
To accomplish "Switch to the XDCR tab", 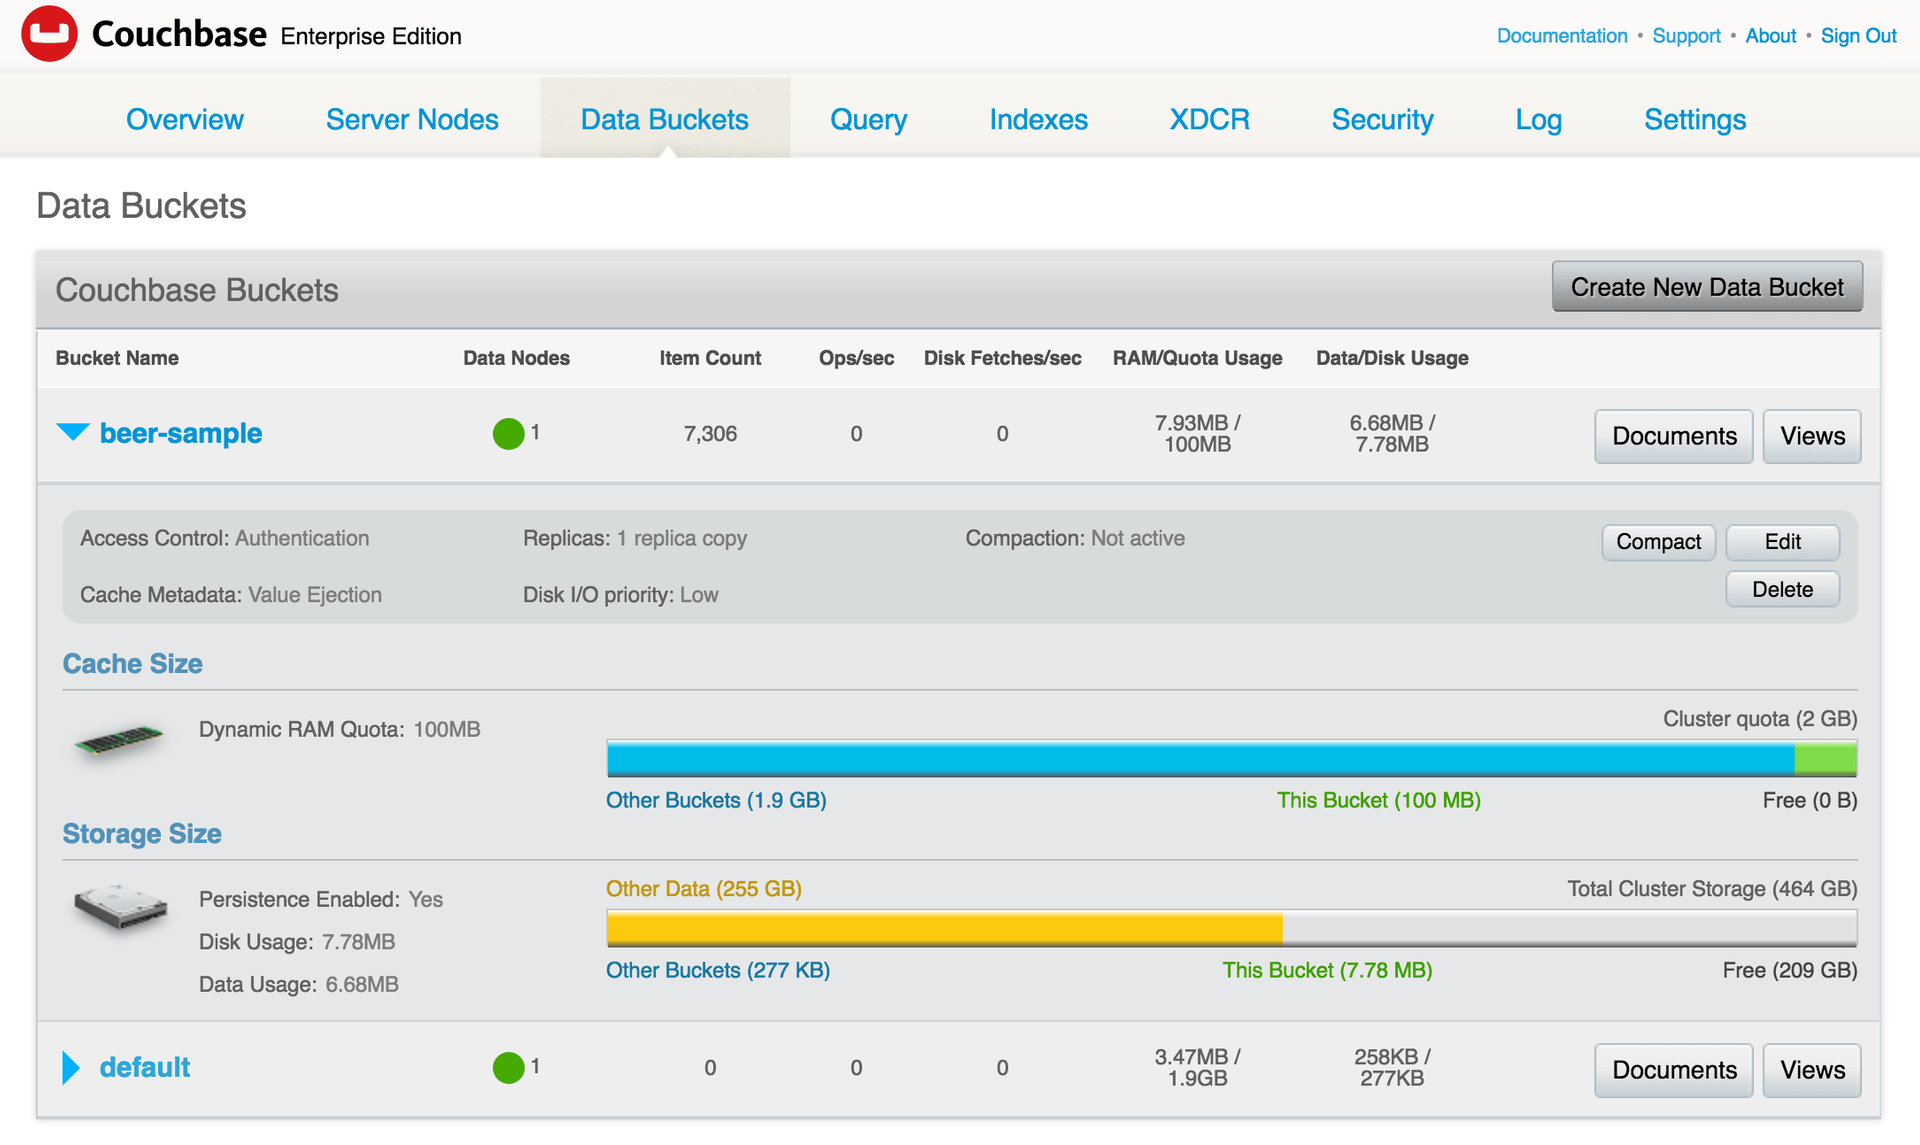I will coord(1209,119).
